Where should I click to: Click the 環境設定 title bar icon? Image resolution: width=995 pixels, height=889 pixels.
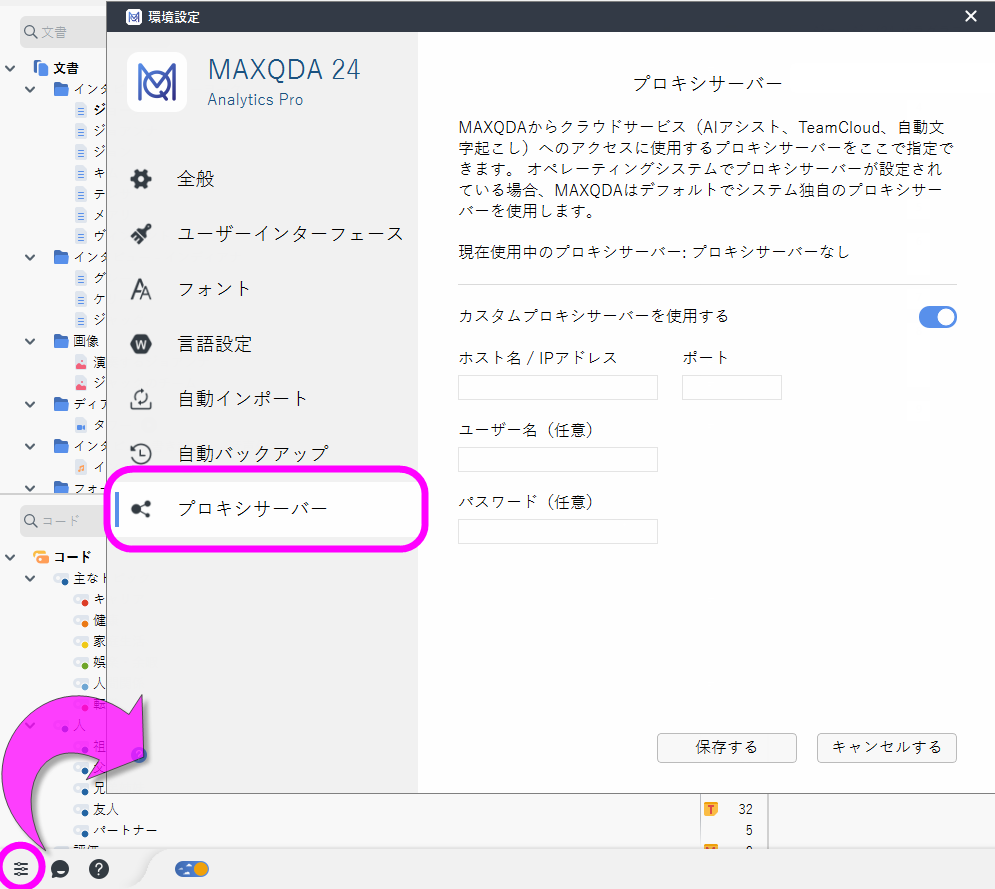pos(134,16)
